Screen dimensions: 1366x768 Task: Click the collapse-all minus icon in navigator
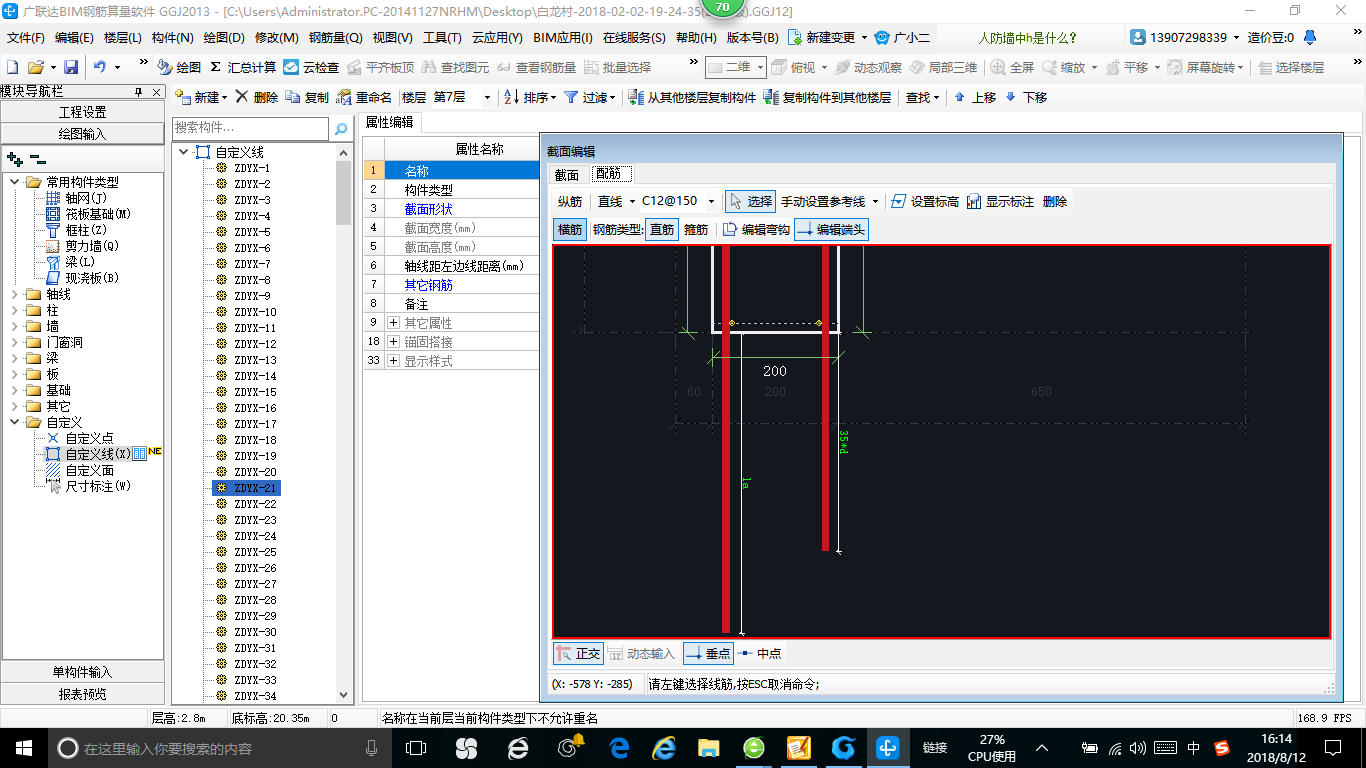pos(38,159)
